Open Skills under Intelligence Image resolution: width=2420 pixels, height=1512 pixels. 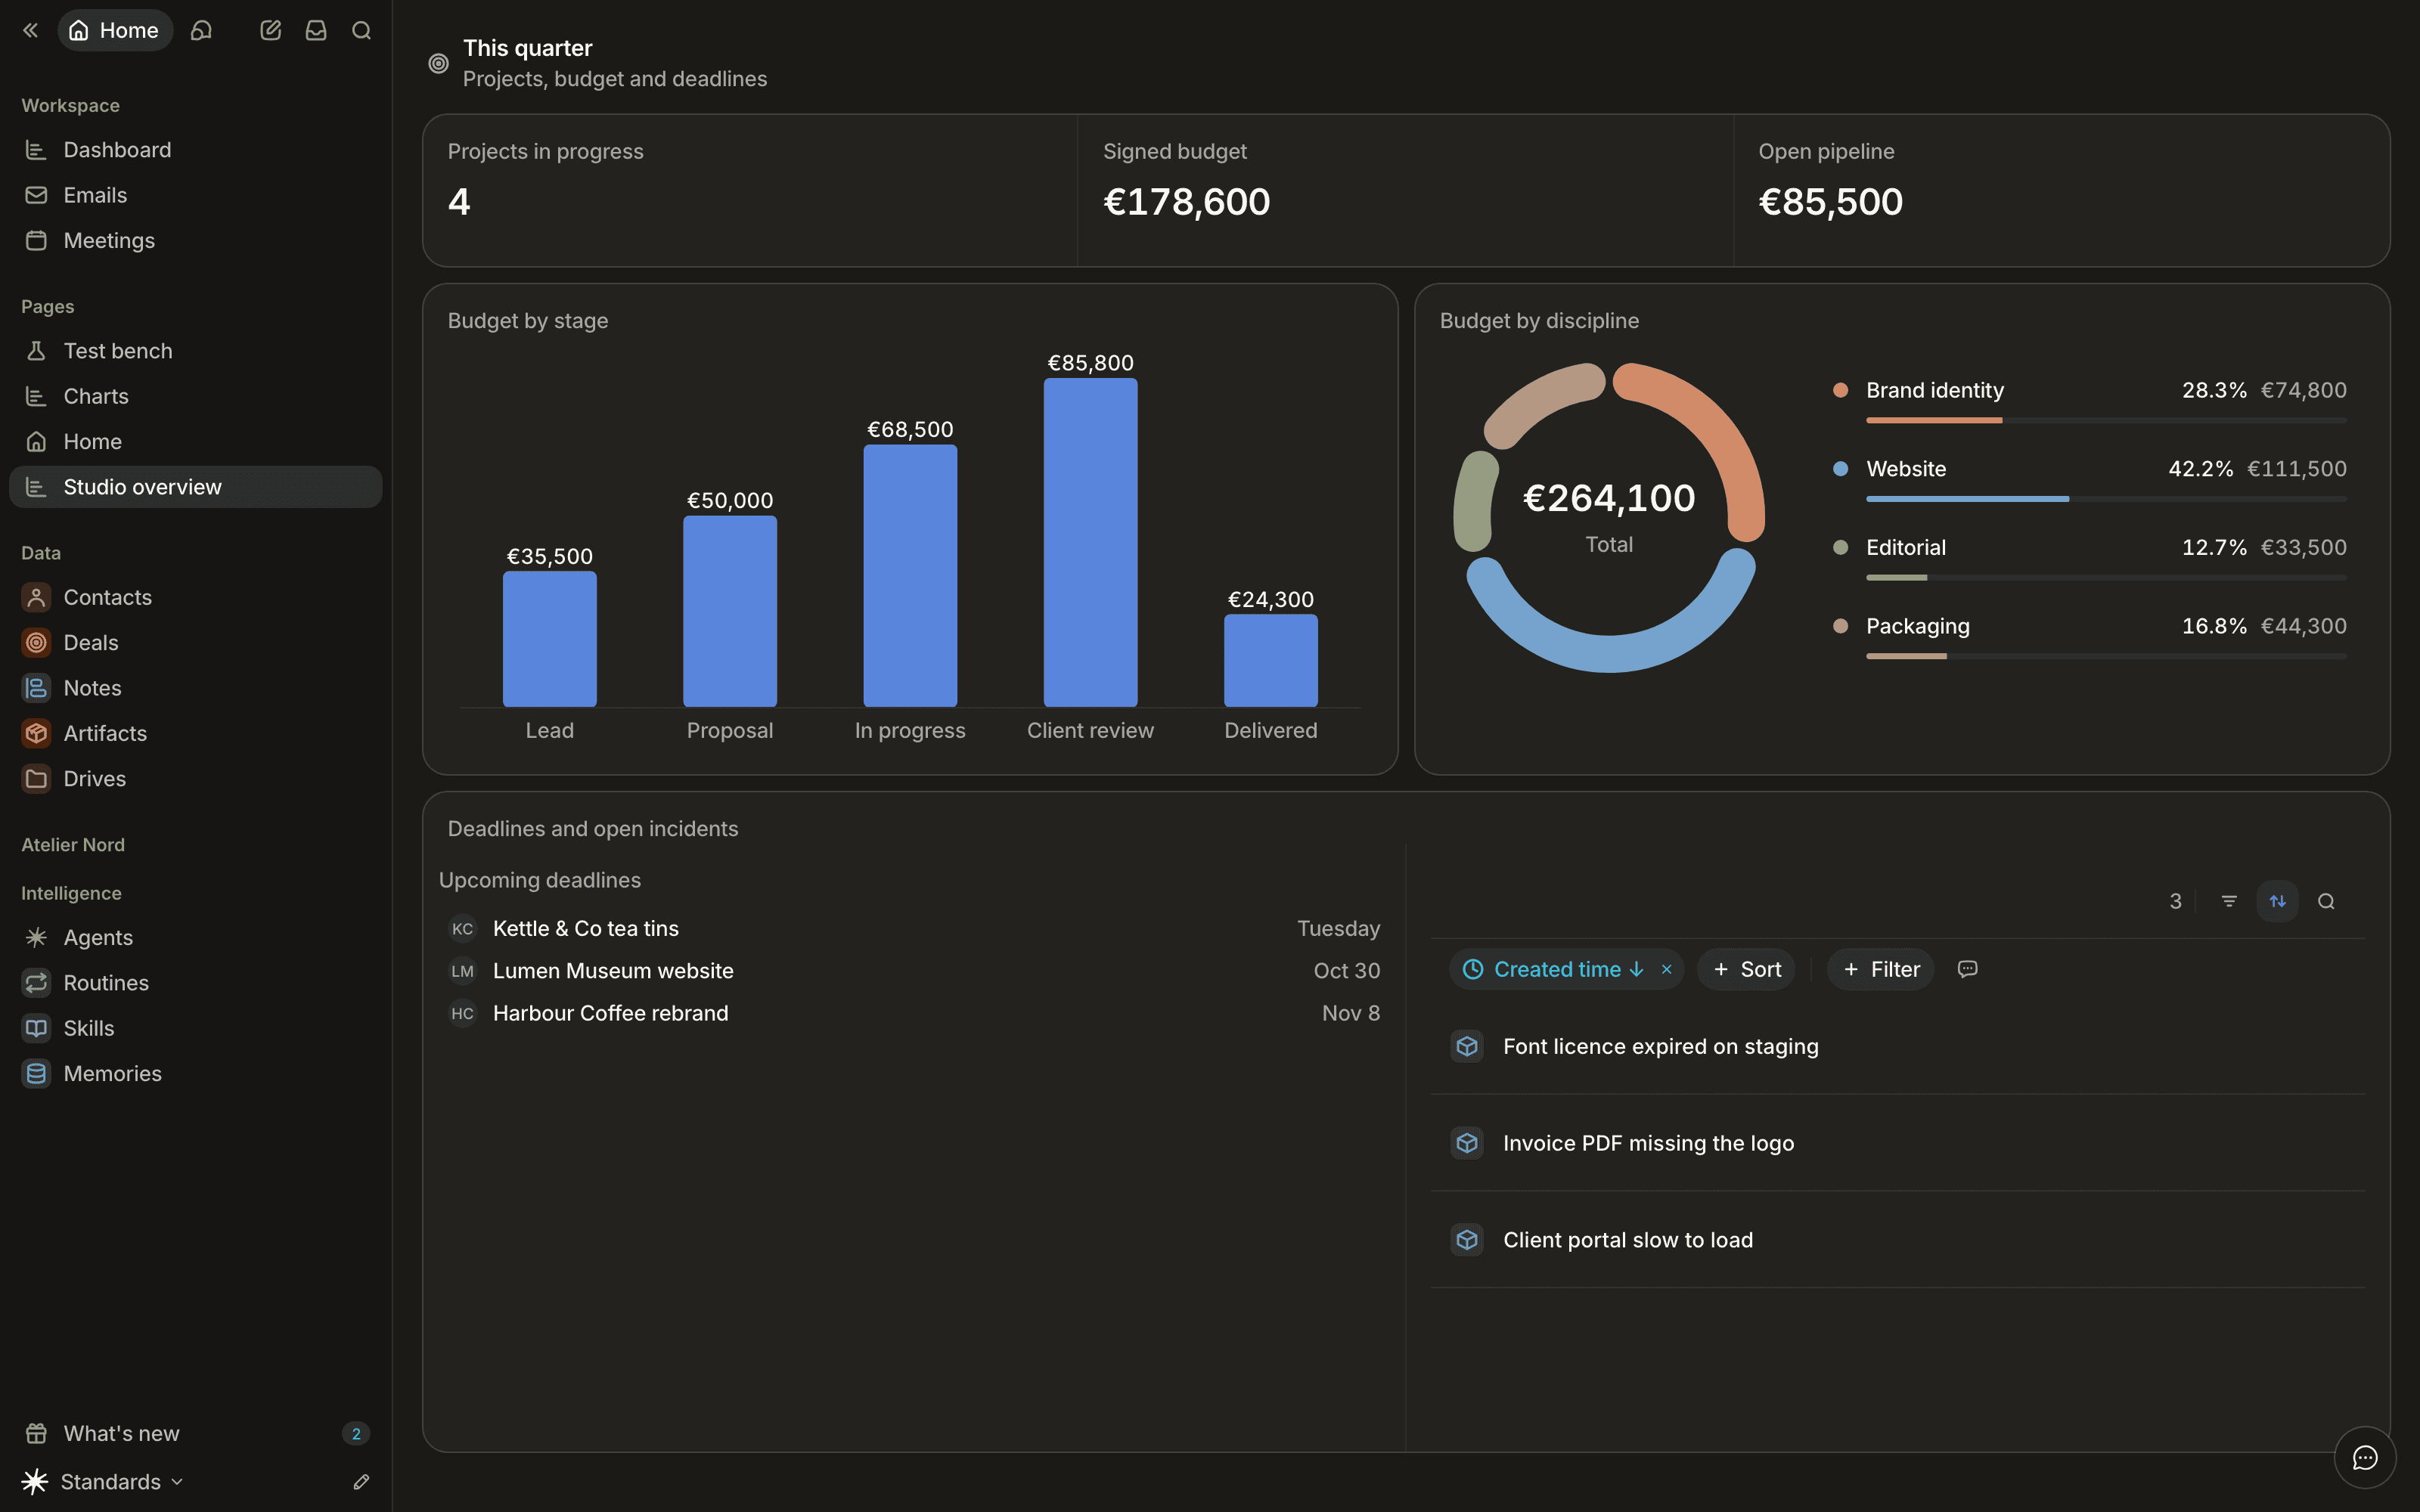pos(196,1028)
